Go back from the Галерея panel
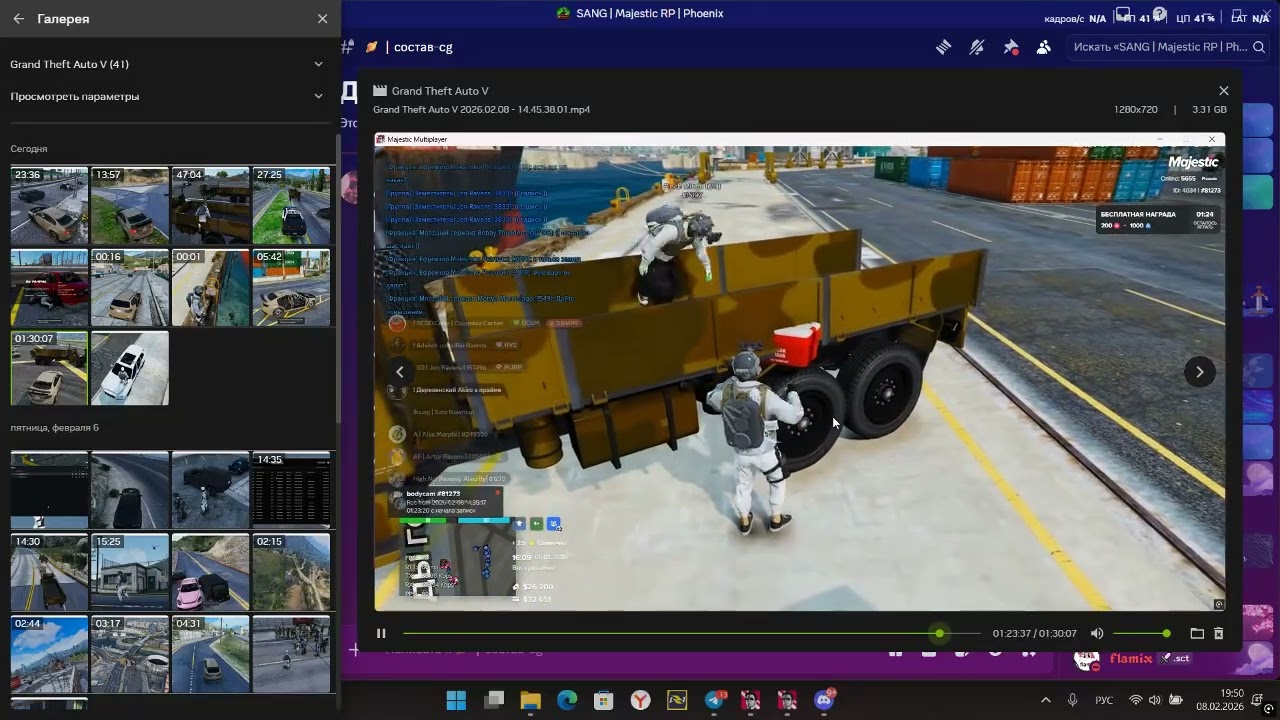The image size is (1280, 720). [18, 19]
